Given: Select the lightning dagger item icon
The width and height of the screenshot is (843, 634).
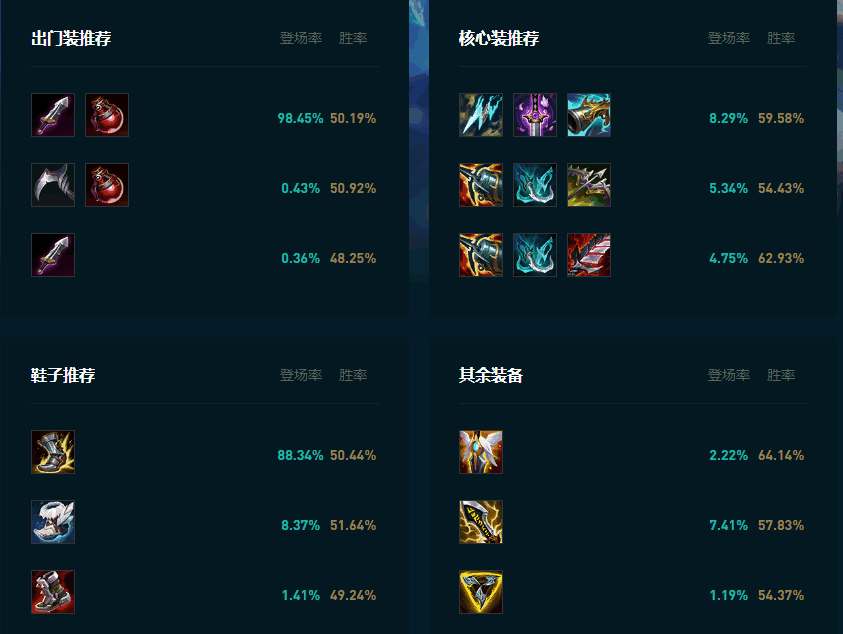Looking at the screenshot, I should click(x=481, y=522).
